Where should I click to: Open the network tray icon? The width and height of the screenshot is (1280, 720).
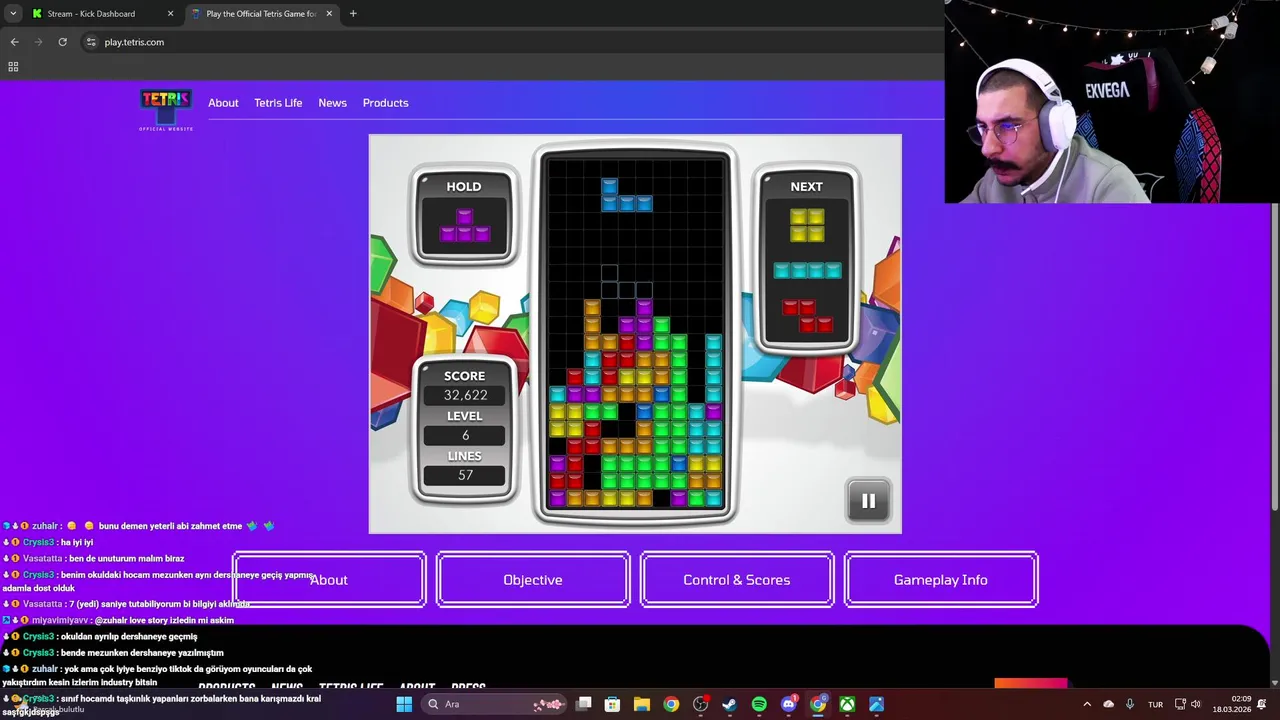coord(1180,704)
